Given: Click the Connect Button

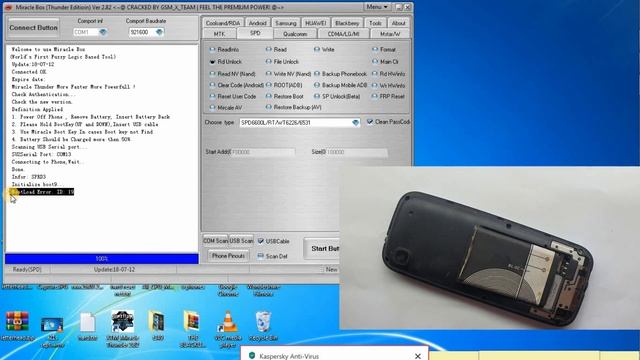Looking at the screenshot, I should click(x=33, y=28).
